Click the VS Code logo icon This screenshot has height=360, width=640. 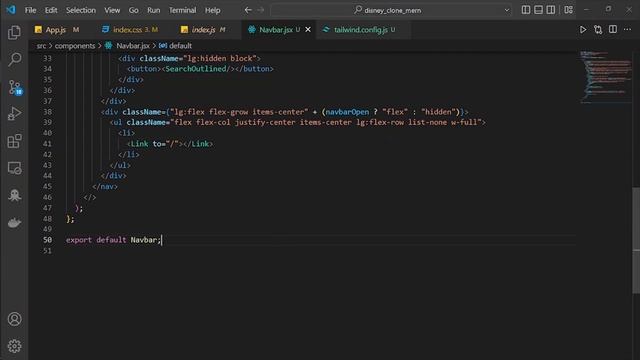[x=11, y=10]
